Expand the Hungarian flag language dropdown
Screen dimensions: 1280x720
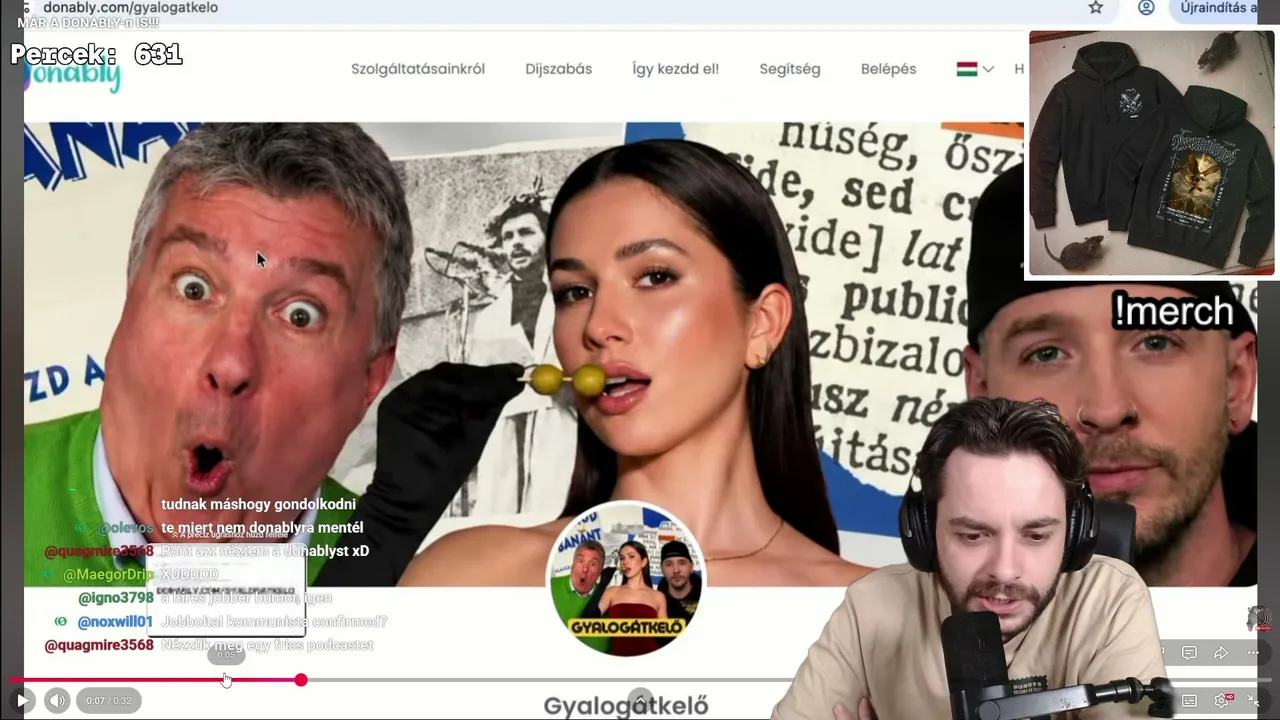pyautogui.click(x=975, y=69)
